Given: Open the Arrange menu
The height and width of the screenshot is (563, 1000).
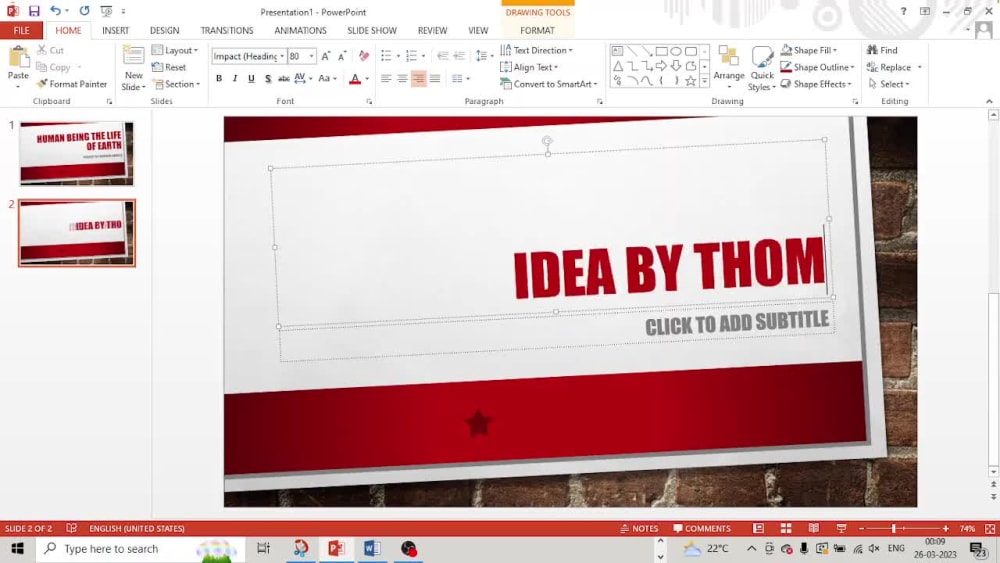Looking at the screenshot, I should (729, 68).
